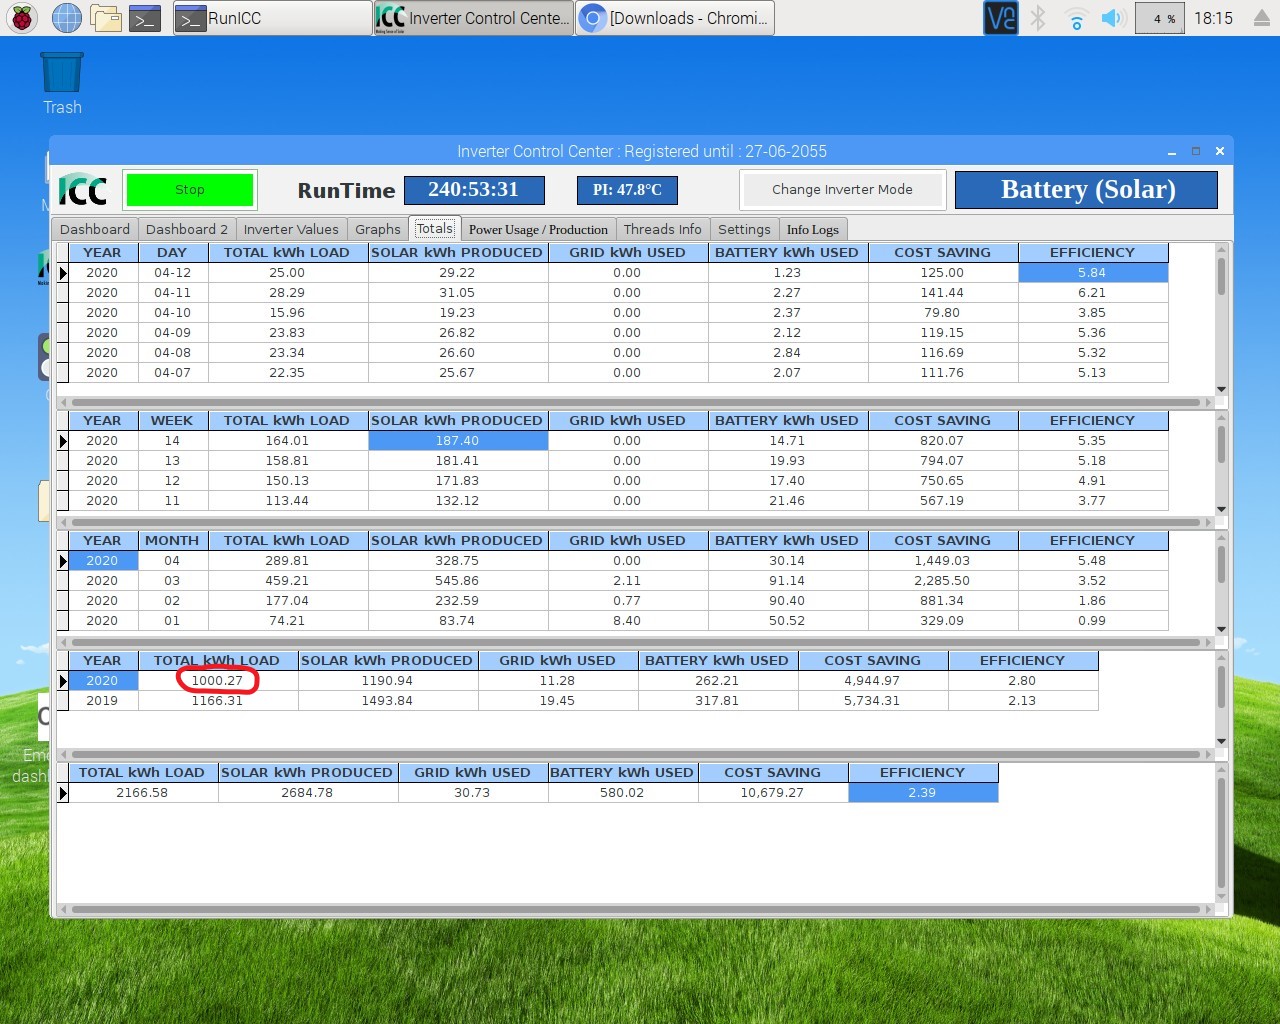Switch to the Downloads Chromium taskbar window

point(675,18)
